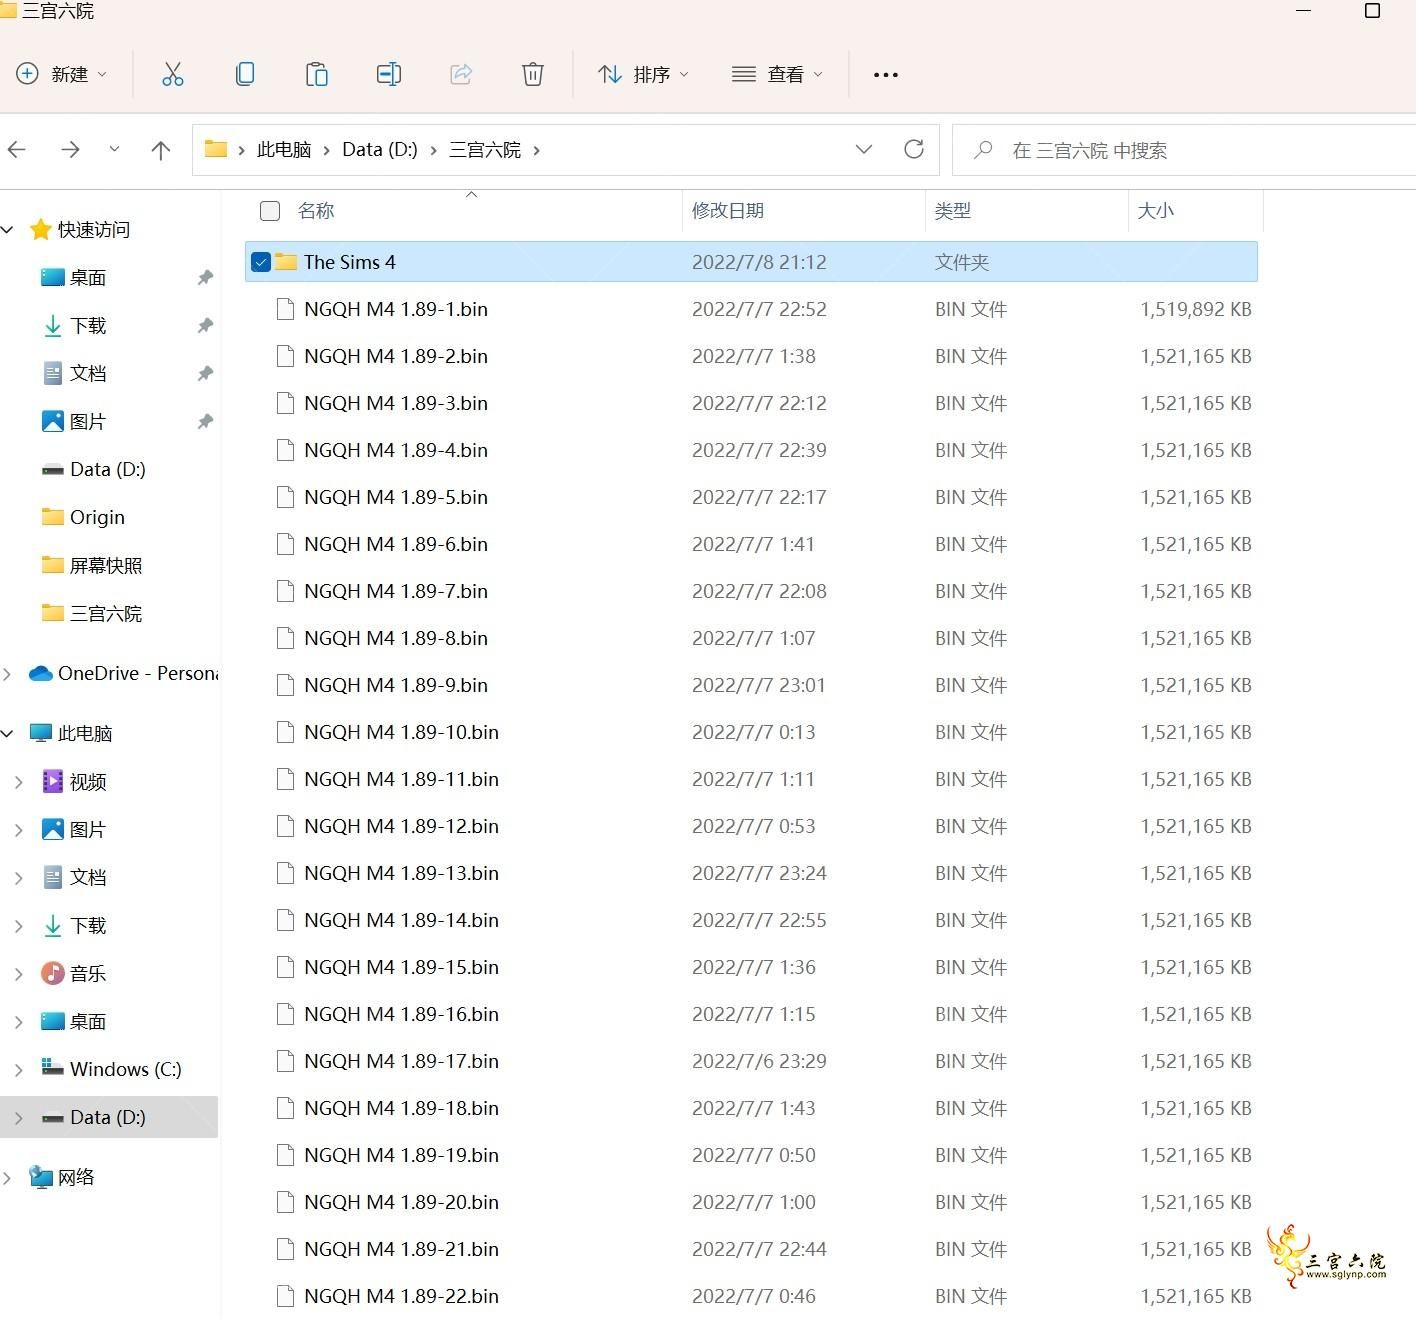The image size is (1416, 1319).
Task: Open the three-dot more options menu
Action: point(886,75)
